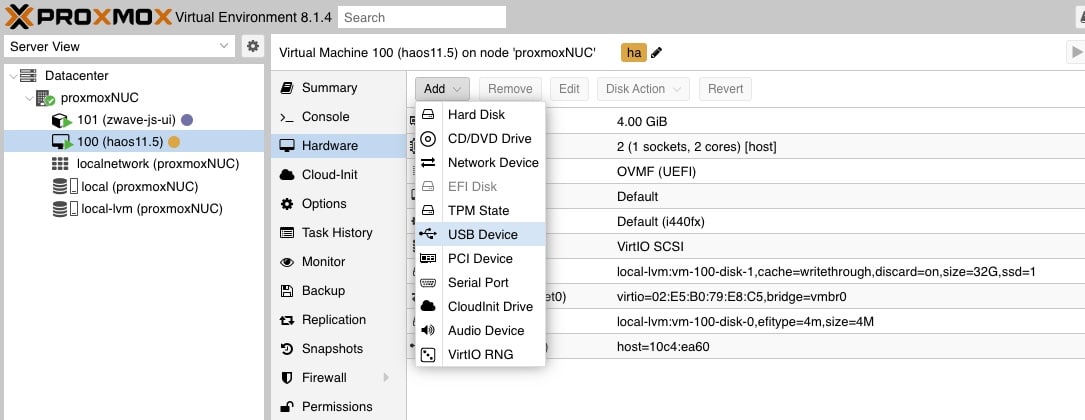Screen dimensions: 1085x420
Task: Select the virtio network device row
Action: tap(746, 297)
